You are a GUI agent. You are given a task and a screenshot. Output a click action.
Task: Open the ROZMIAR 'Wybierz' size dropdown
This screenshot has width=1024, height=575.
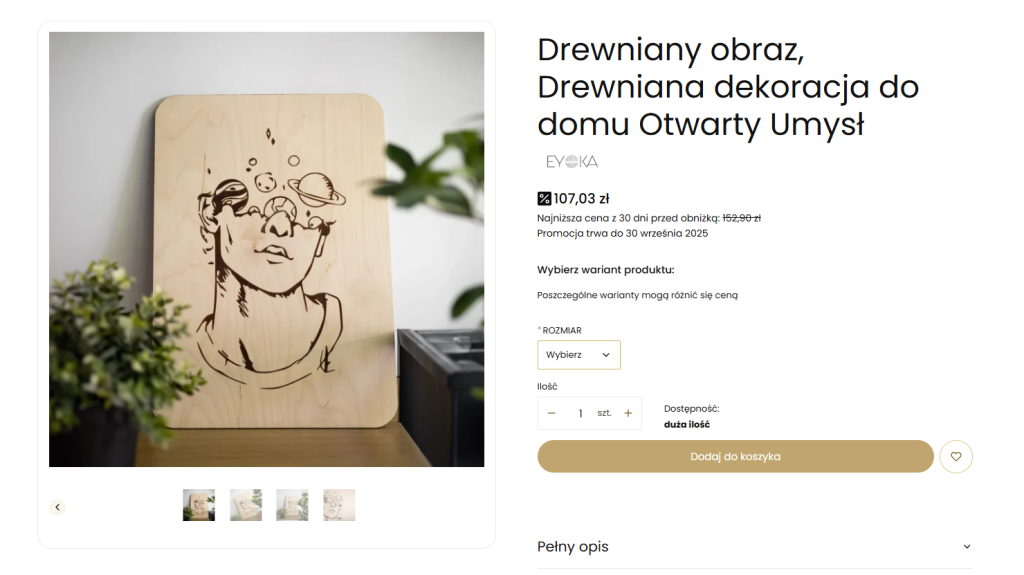click(579, 355)
